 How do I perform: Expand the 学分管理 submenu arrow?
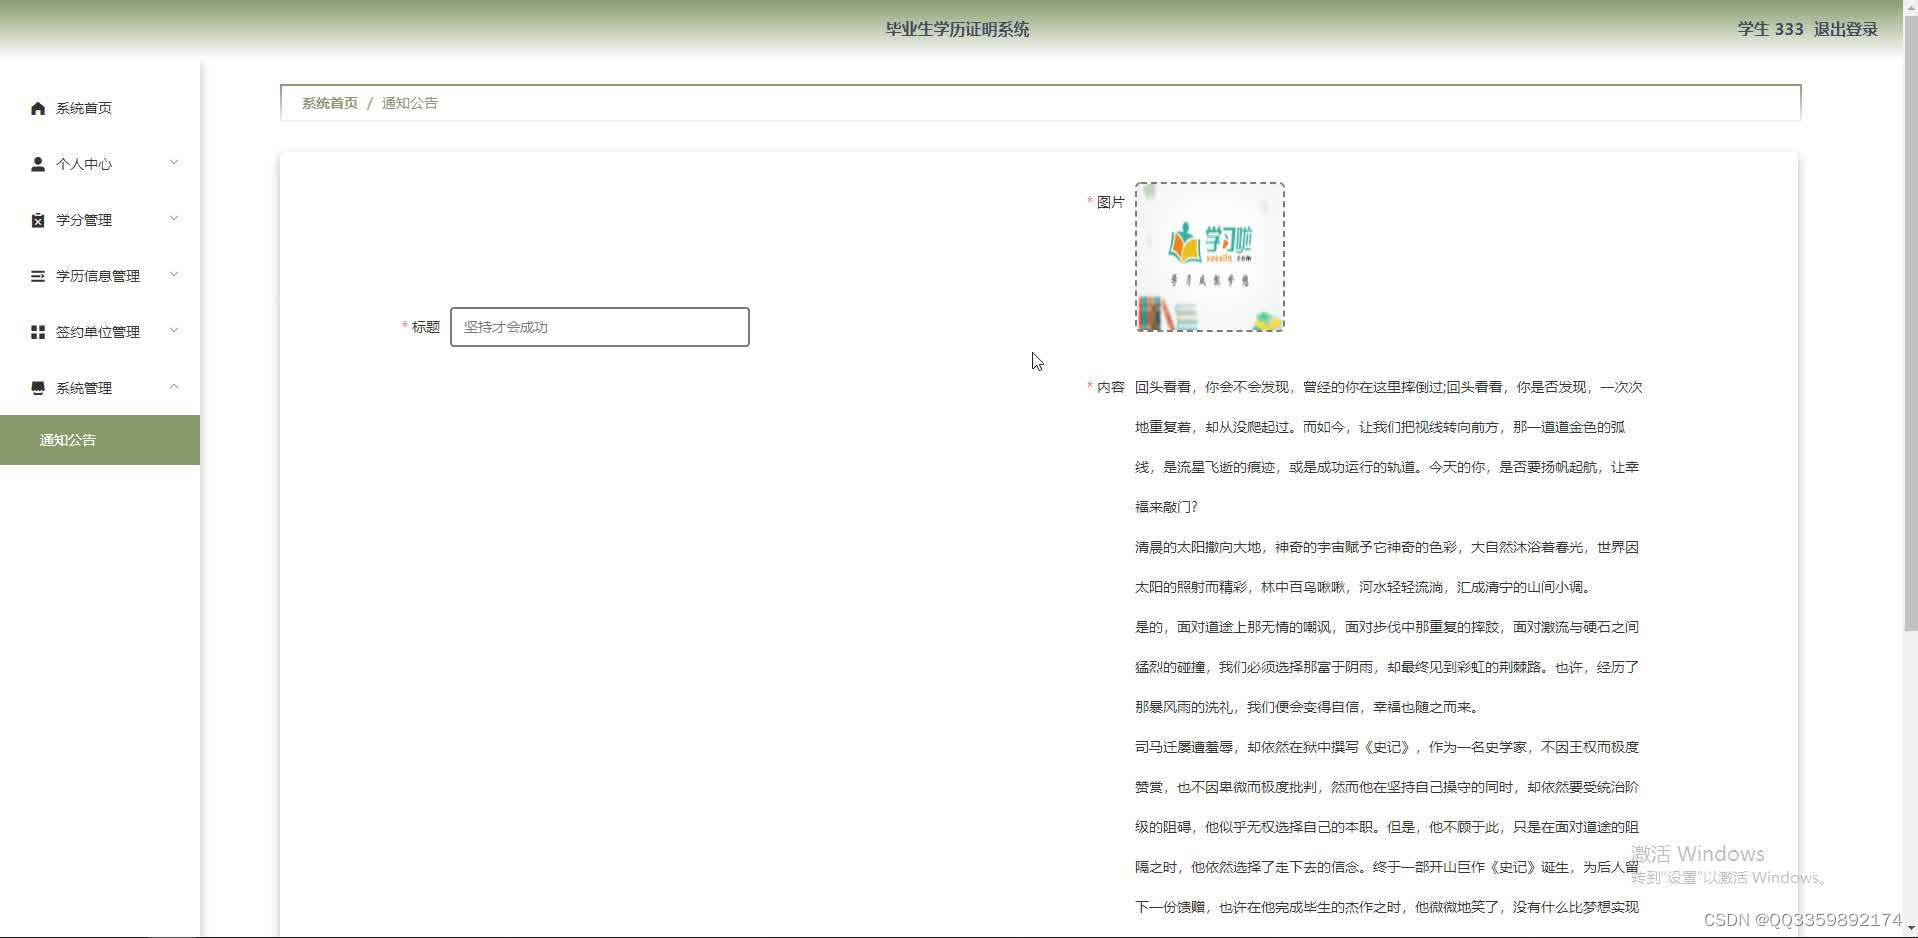174,219
